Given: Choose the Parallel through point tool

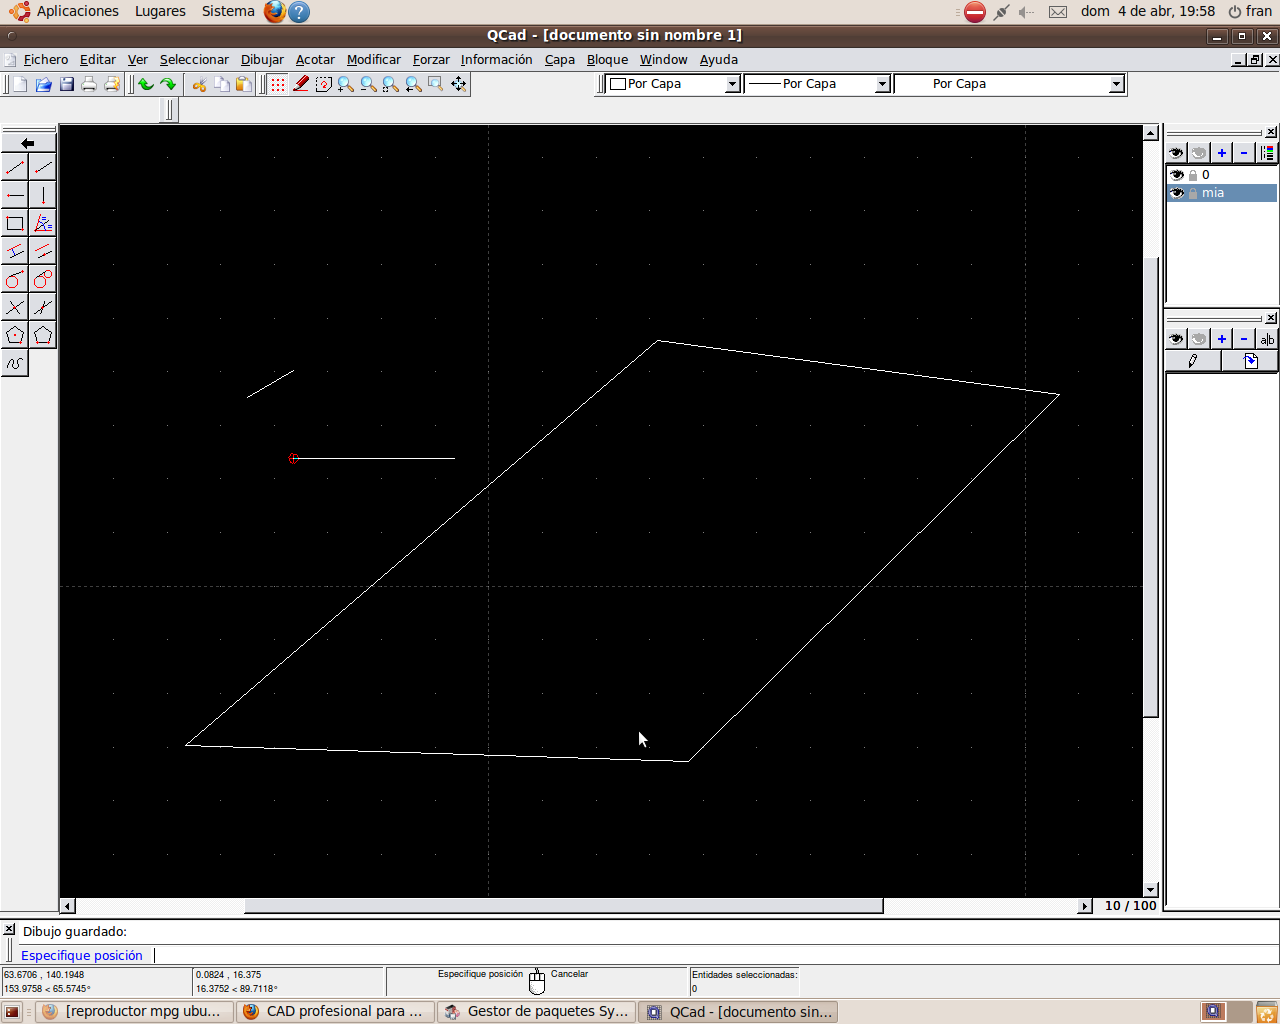Looking at the screenshot, I should [43, 251].
